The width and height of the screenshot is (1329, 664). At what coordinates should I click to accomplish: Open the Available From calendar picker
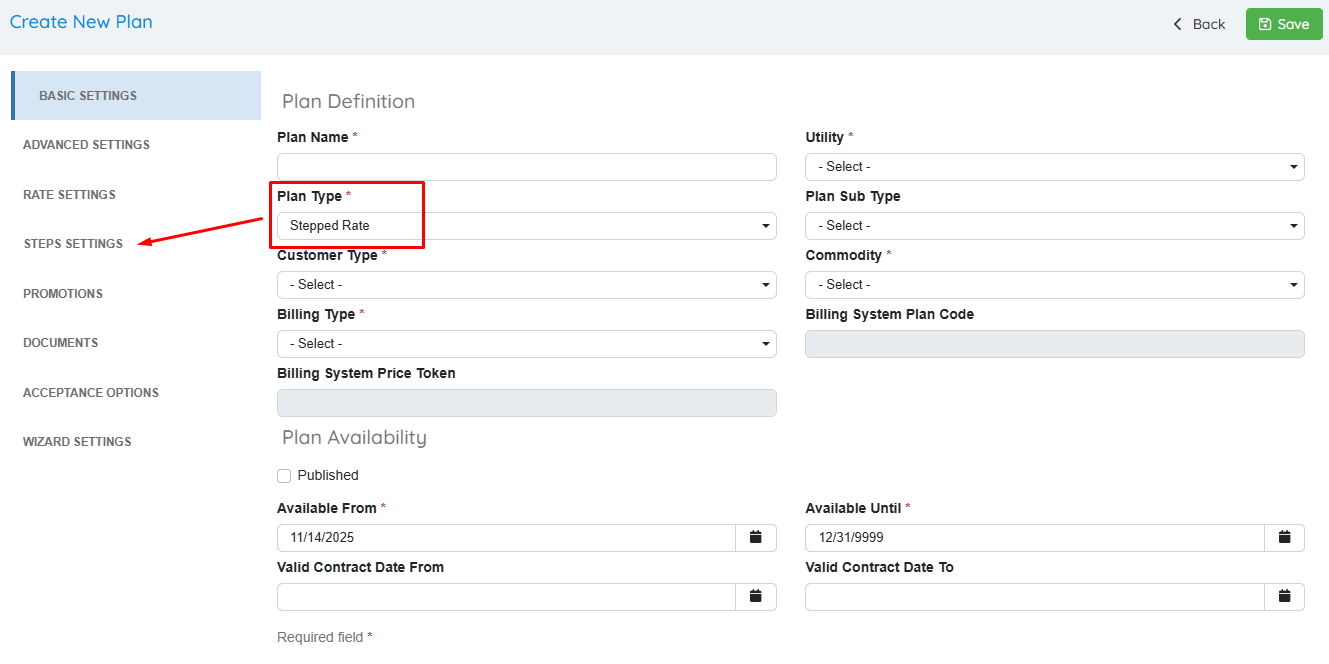coord(756,538)
